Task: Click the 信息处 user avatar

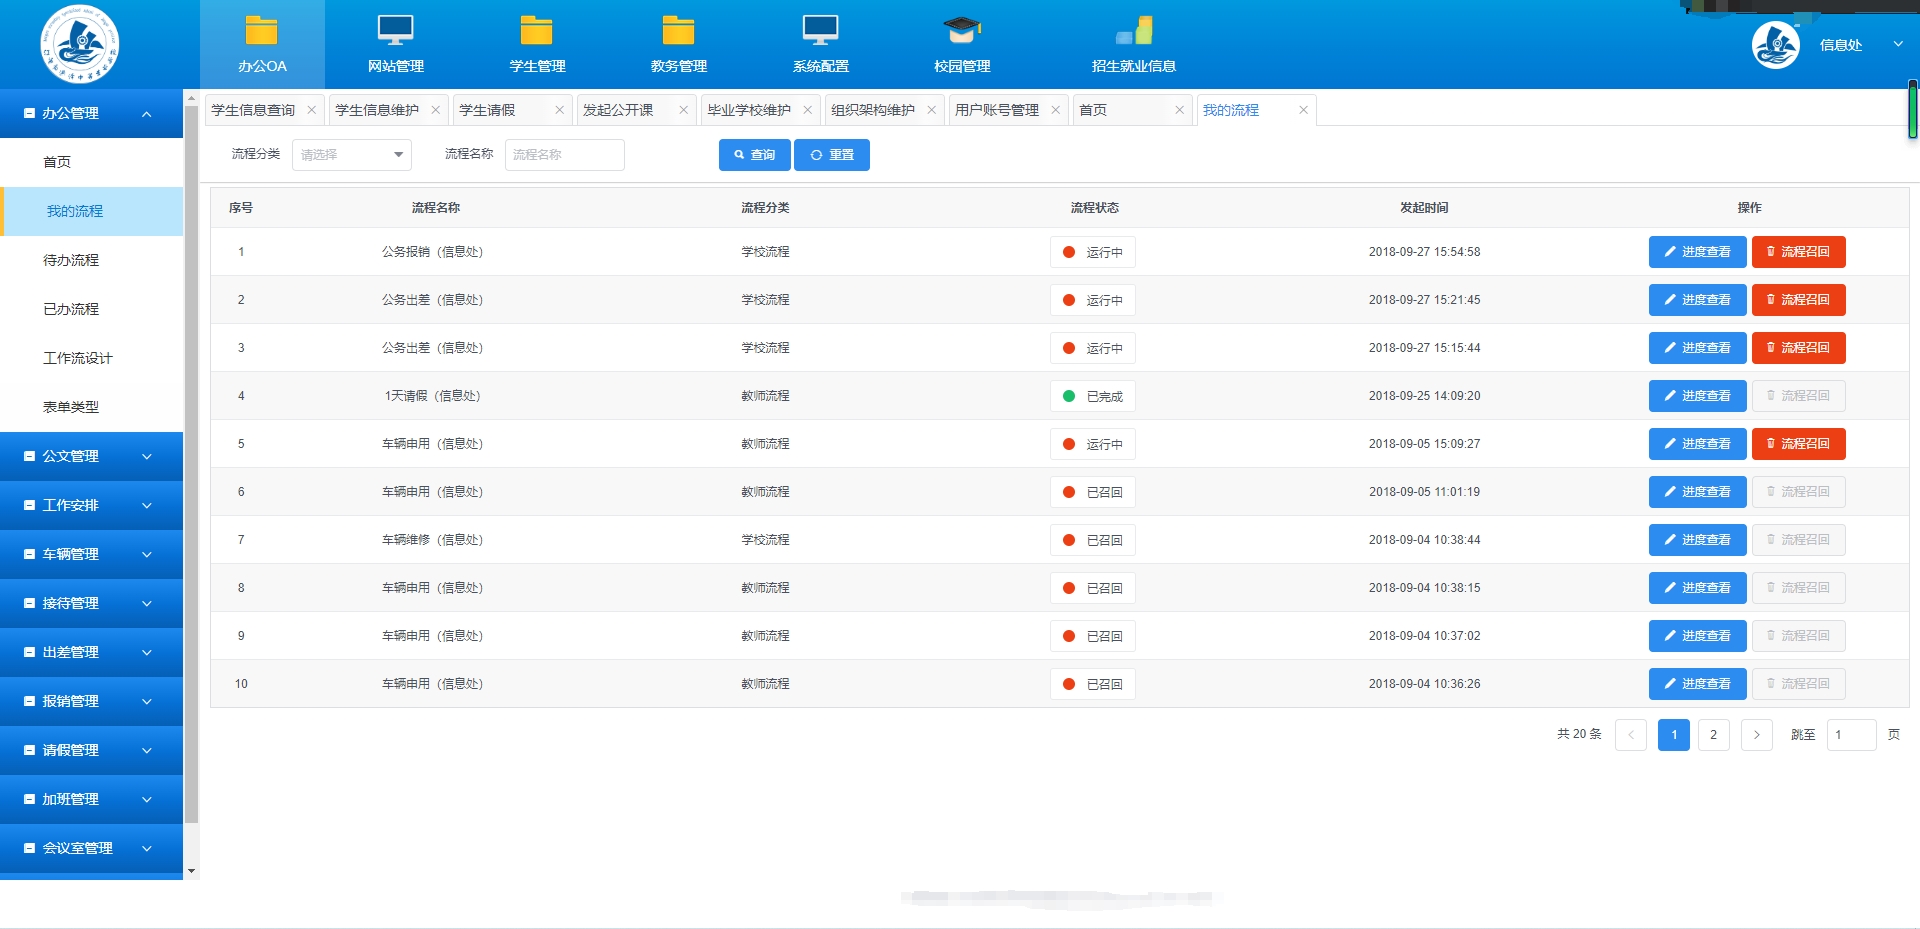Action: [1776, 45]
